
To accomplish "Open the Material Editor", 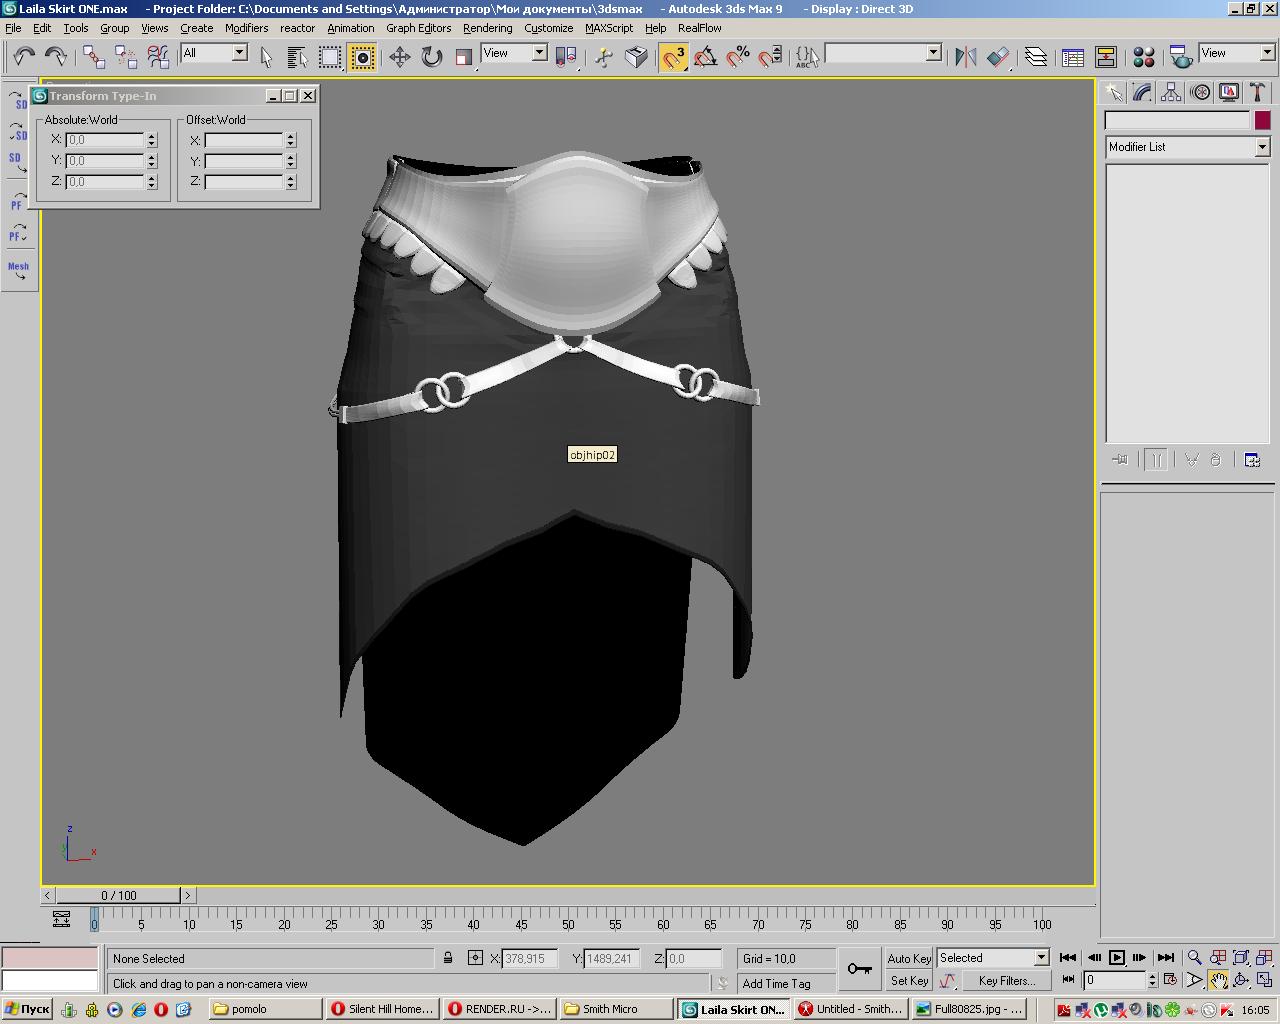I will [x=1144, y=56].
